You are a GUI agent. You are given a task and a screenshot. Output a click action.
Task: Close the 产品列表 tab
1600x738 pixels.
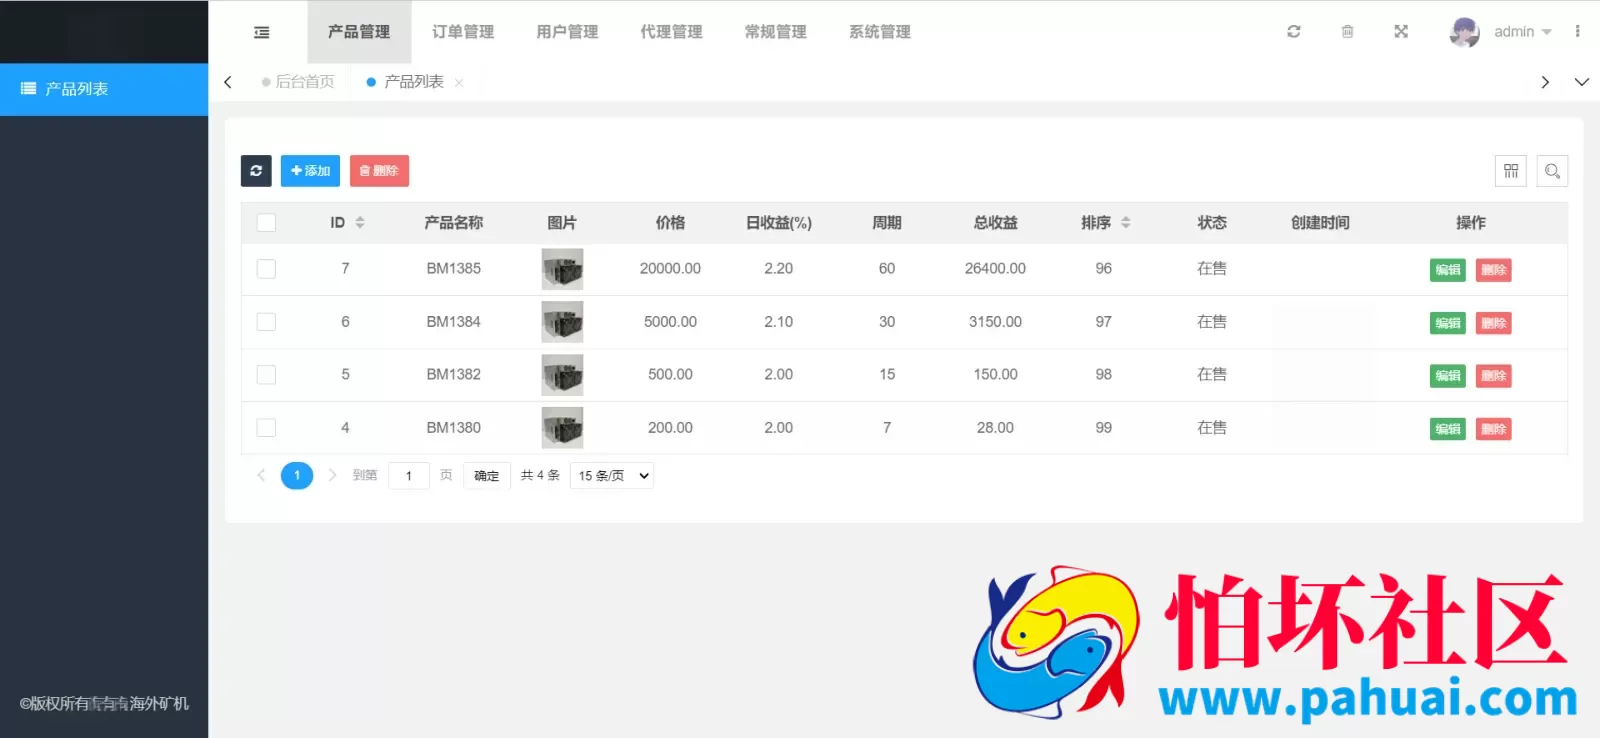(459, 83)
